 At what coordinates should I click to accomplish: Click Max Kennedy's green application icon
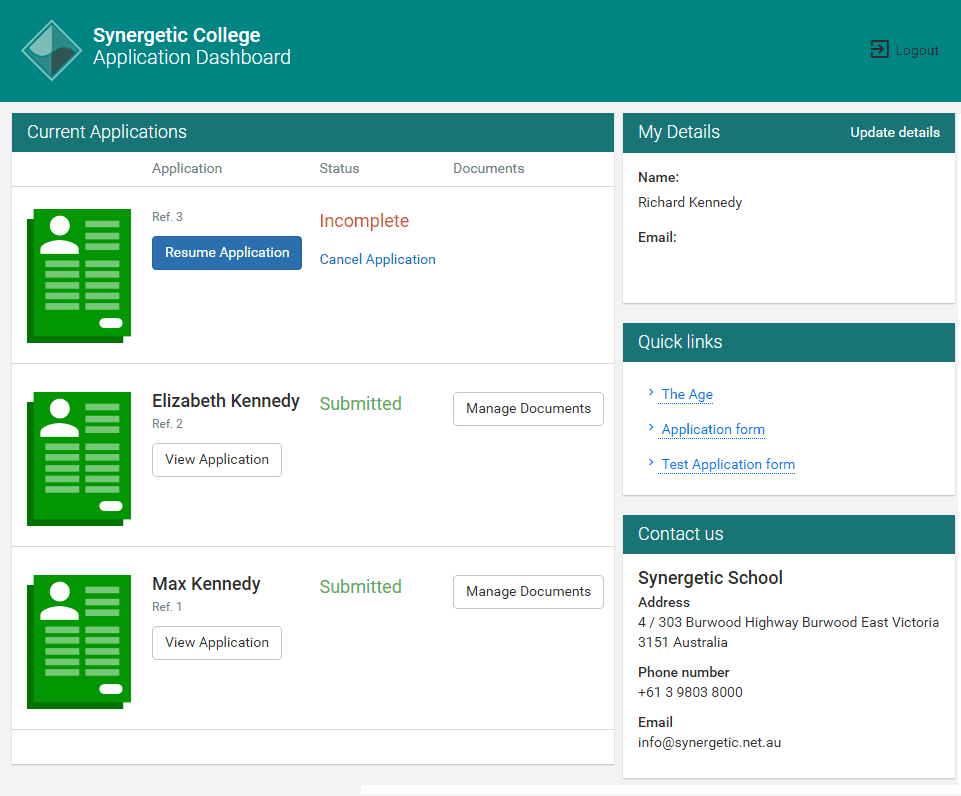pyautogui.click(x=78, y=642)
